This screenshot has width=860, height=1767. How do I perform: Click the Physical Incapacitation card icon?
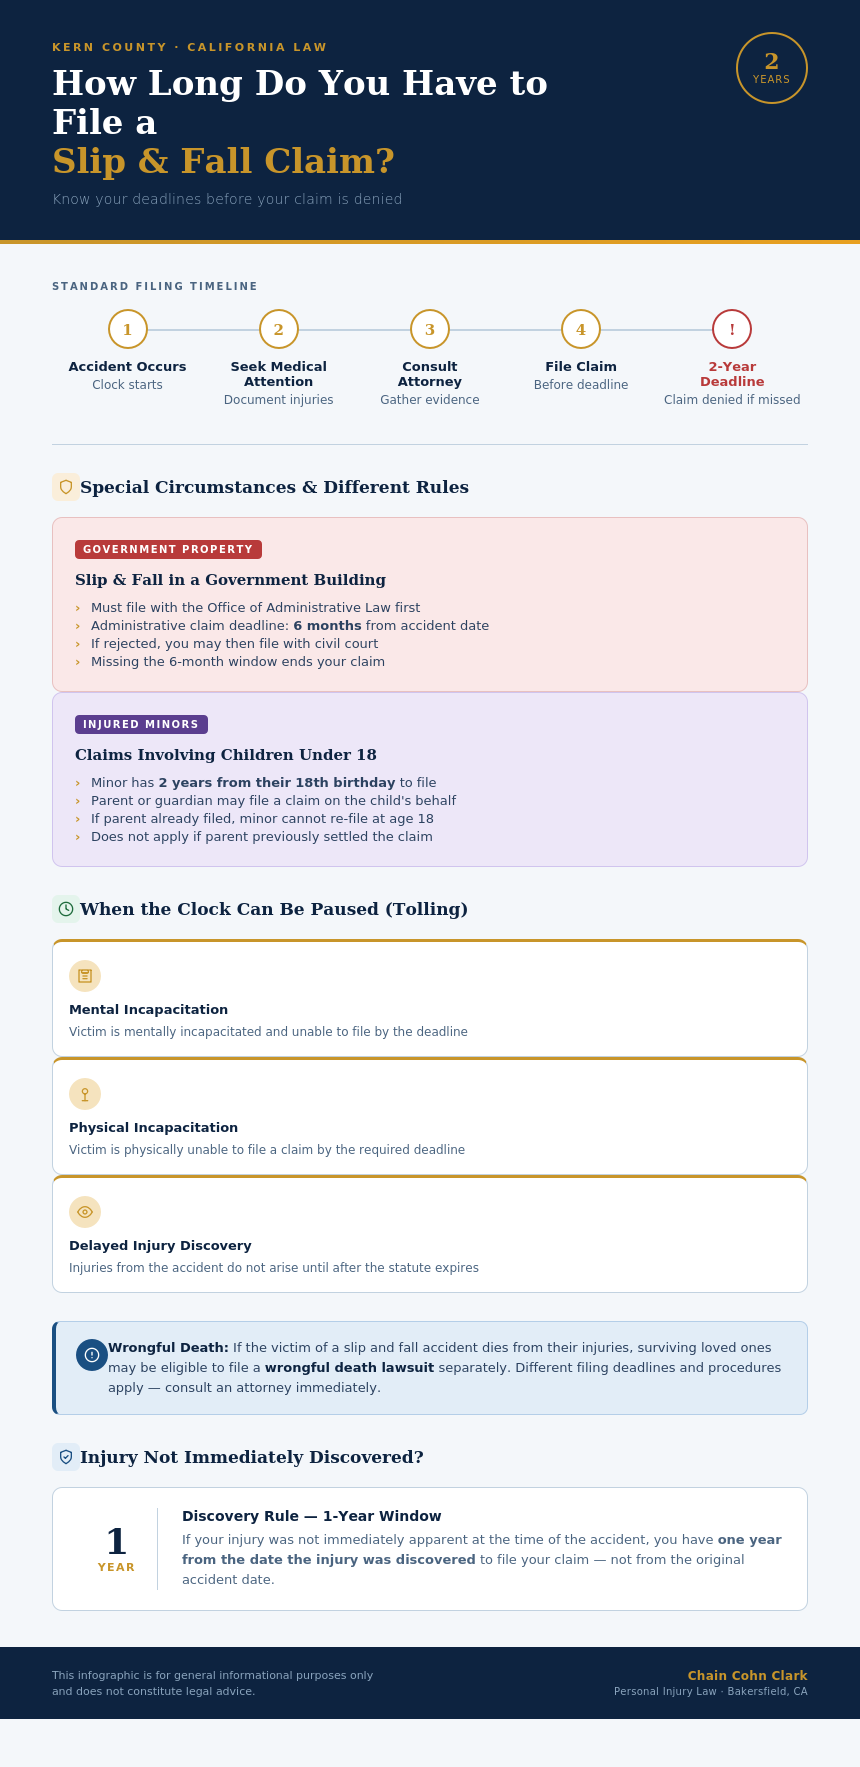click(x=85, y=1094)
